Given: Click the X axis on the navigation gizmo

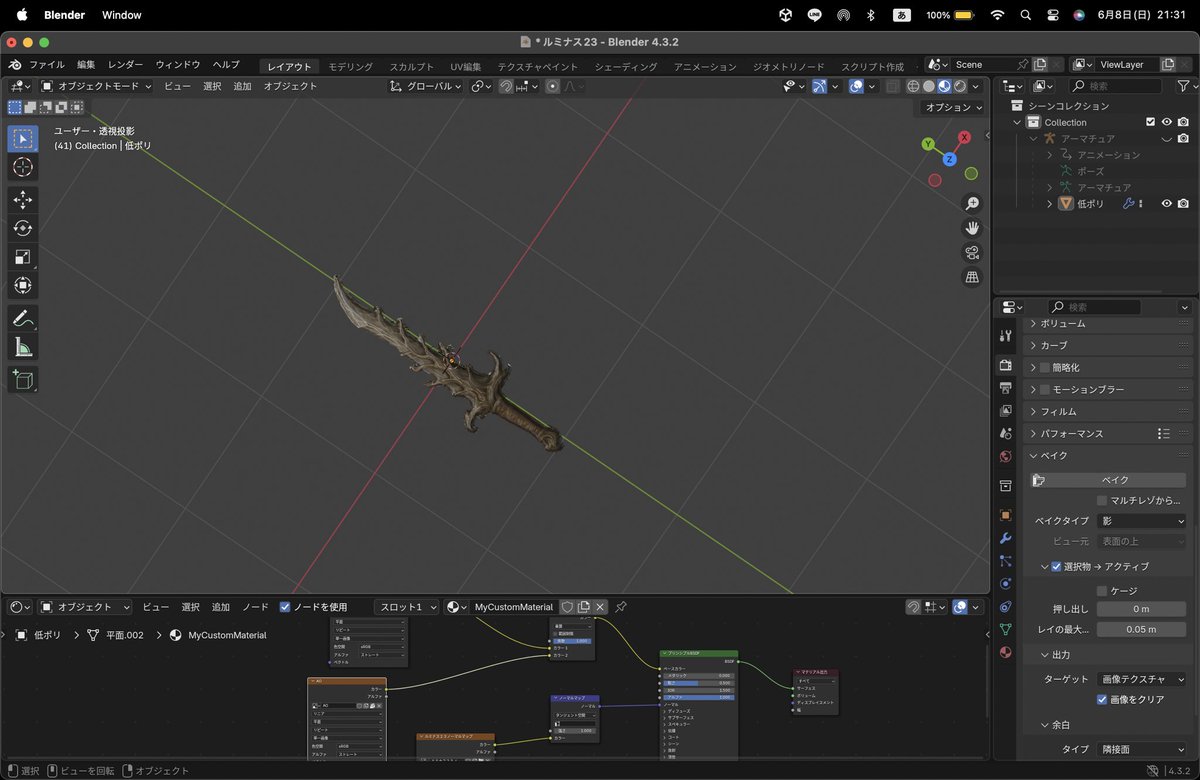Looking at the screenshot, I should (x=965, y=137).
